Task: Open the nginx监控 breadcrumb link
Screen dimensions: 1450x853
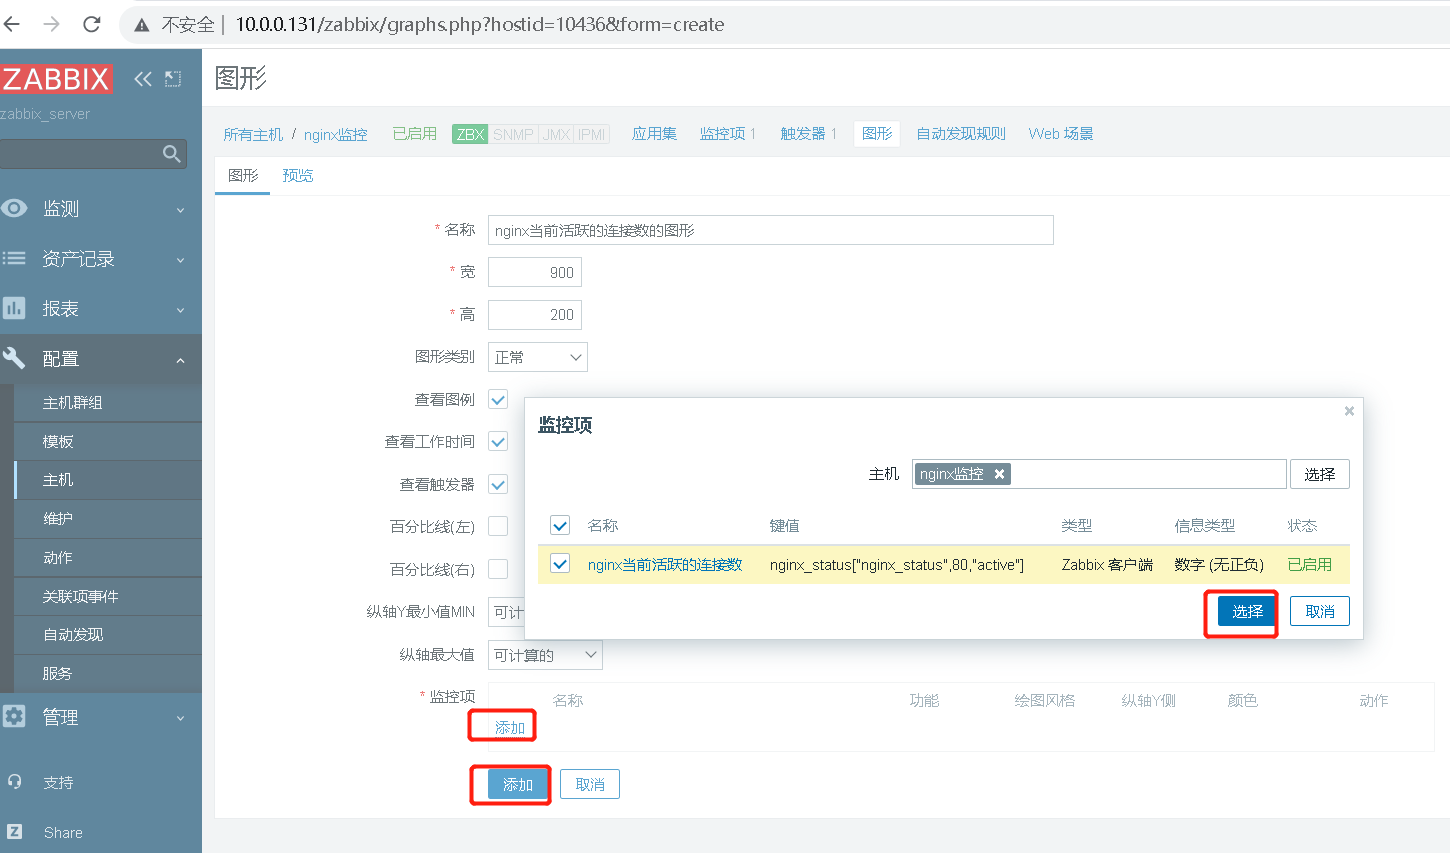Action: (336, 134)
